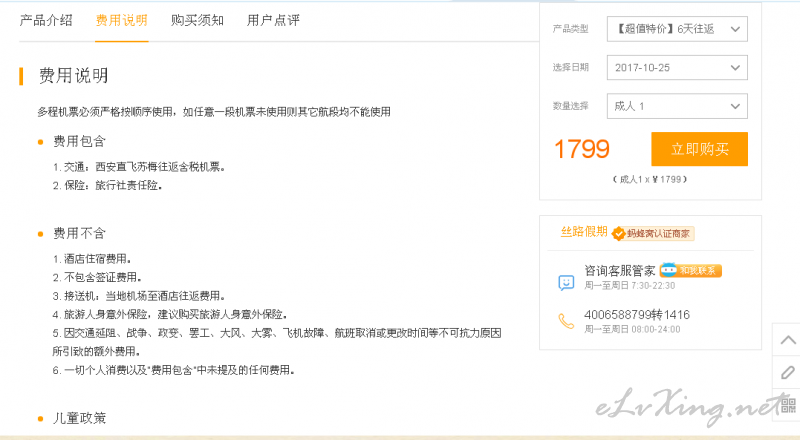Click the chat bubble customer service icon
800x440 pixels.
(x=566, y=282)
